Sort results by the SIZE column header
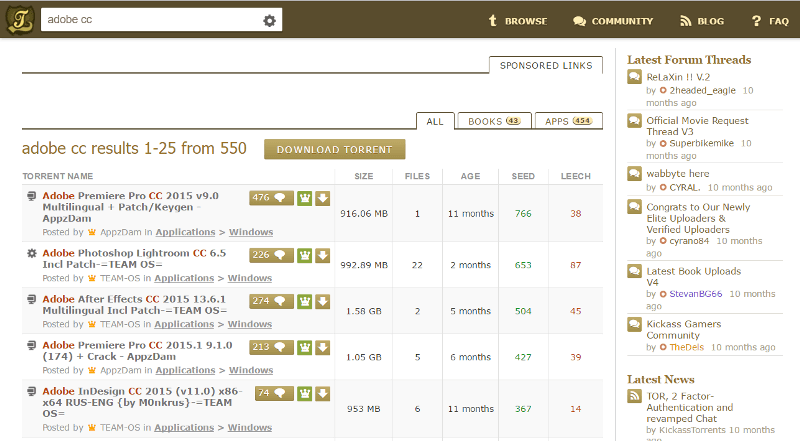Viewport: 800px width, 441px height. point(364,176)
